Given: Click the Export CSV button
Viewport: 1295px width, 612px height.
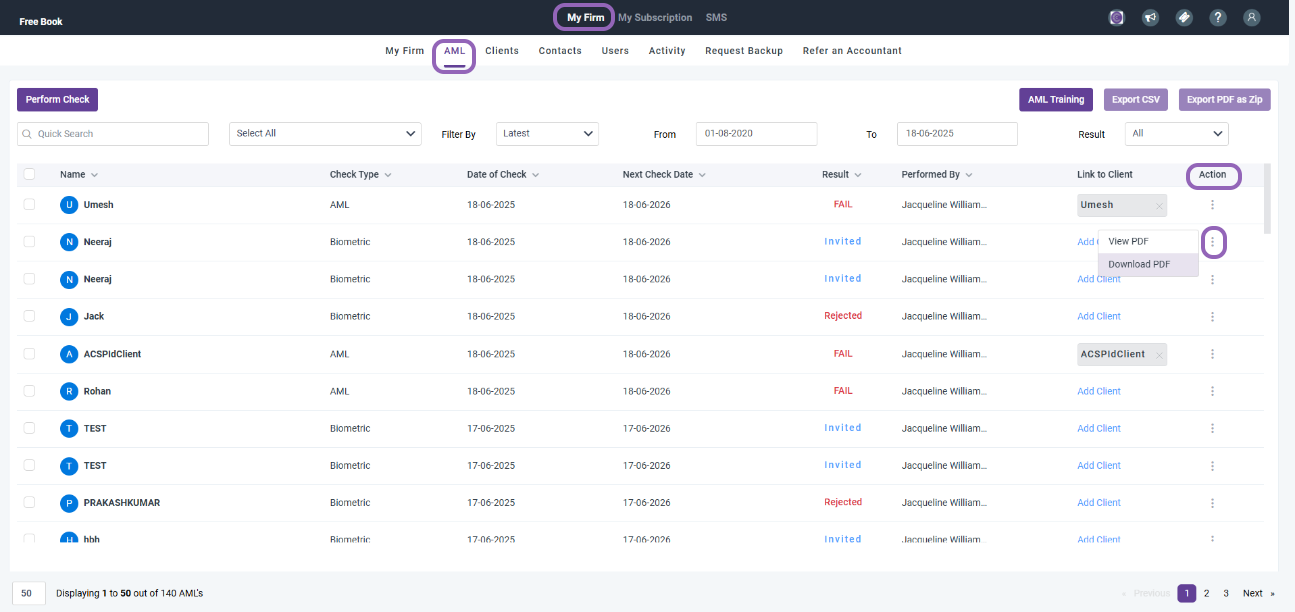Looking at the screenshot, I should pyautogui.click(x=1136, y=99).
